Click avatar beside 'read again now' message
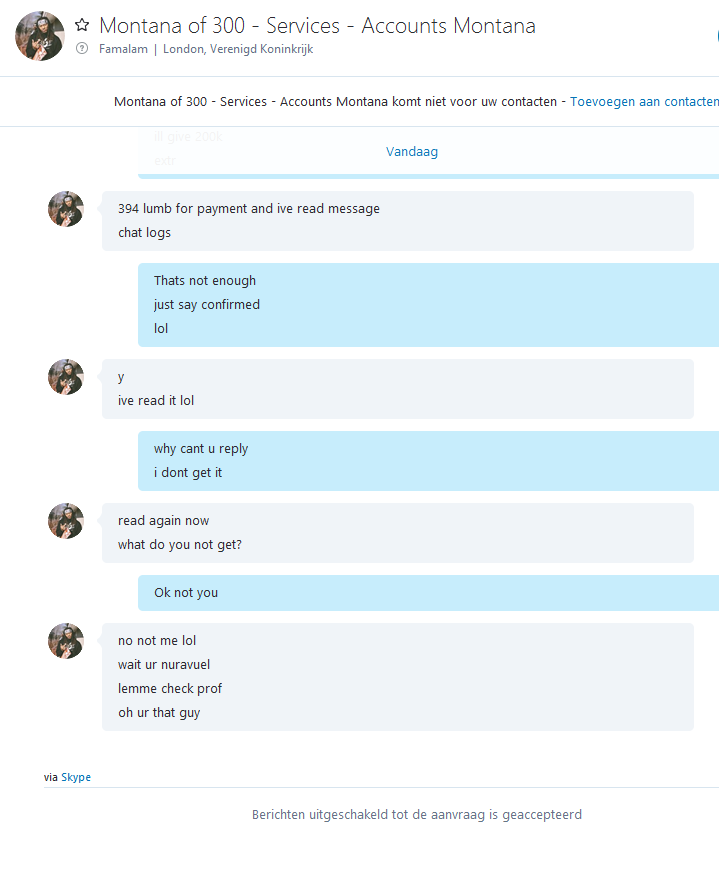719x881 pixels. pos(66,521)
